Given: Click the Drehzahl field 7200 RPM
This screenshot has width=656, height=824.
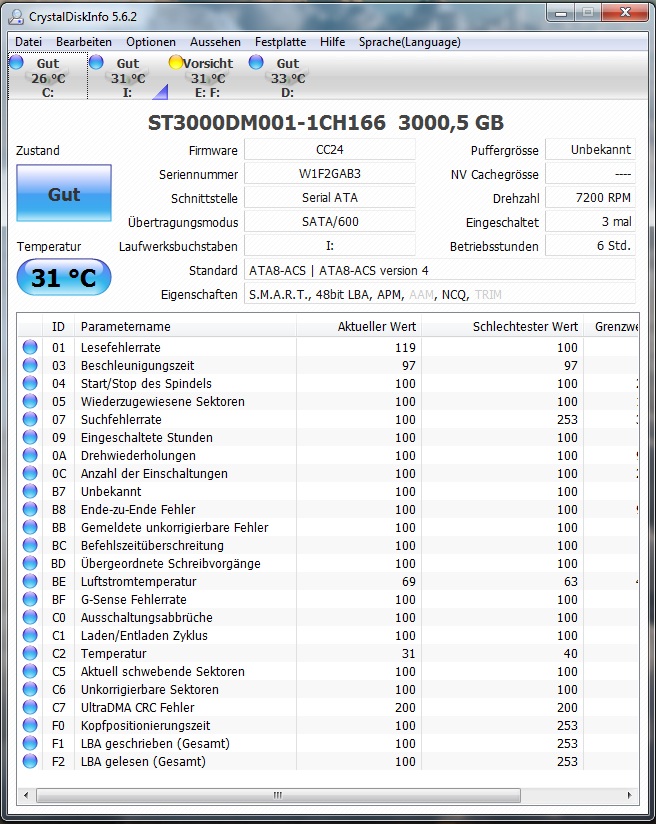Looking at the screenshot, I should (x=590, y=198).
